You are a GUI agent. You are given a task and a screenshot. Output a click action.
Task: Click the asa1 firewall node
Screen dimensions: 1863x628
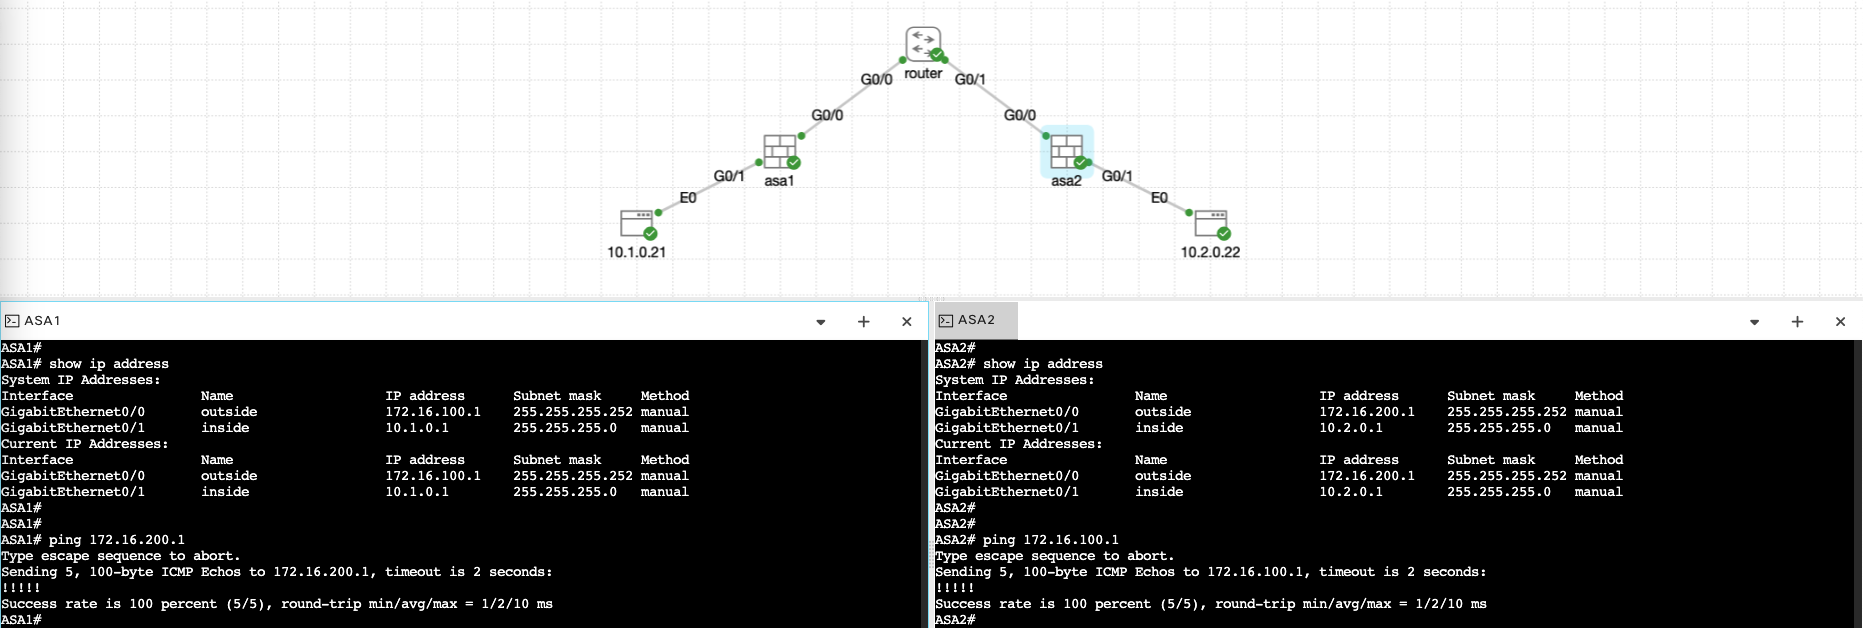[x=779, y=151]
